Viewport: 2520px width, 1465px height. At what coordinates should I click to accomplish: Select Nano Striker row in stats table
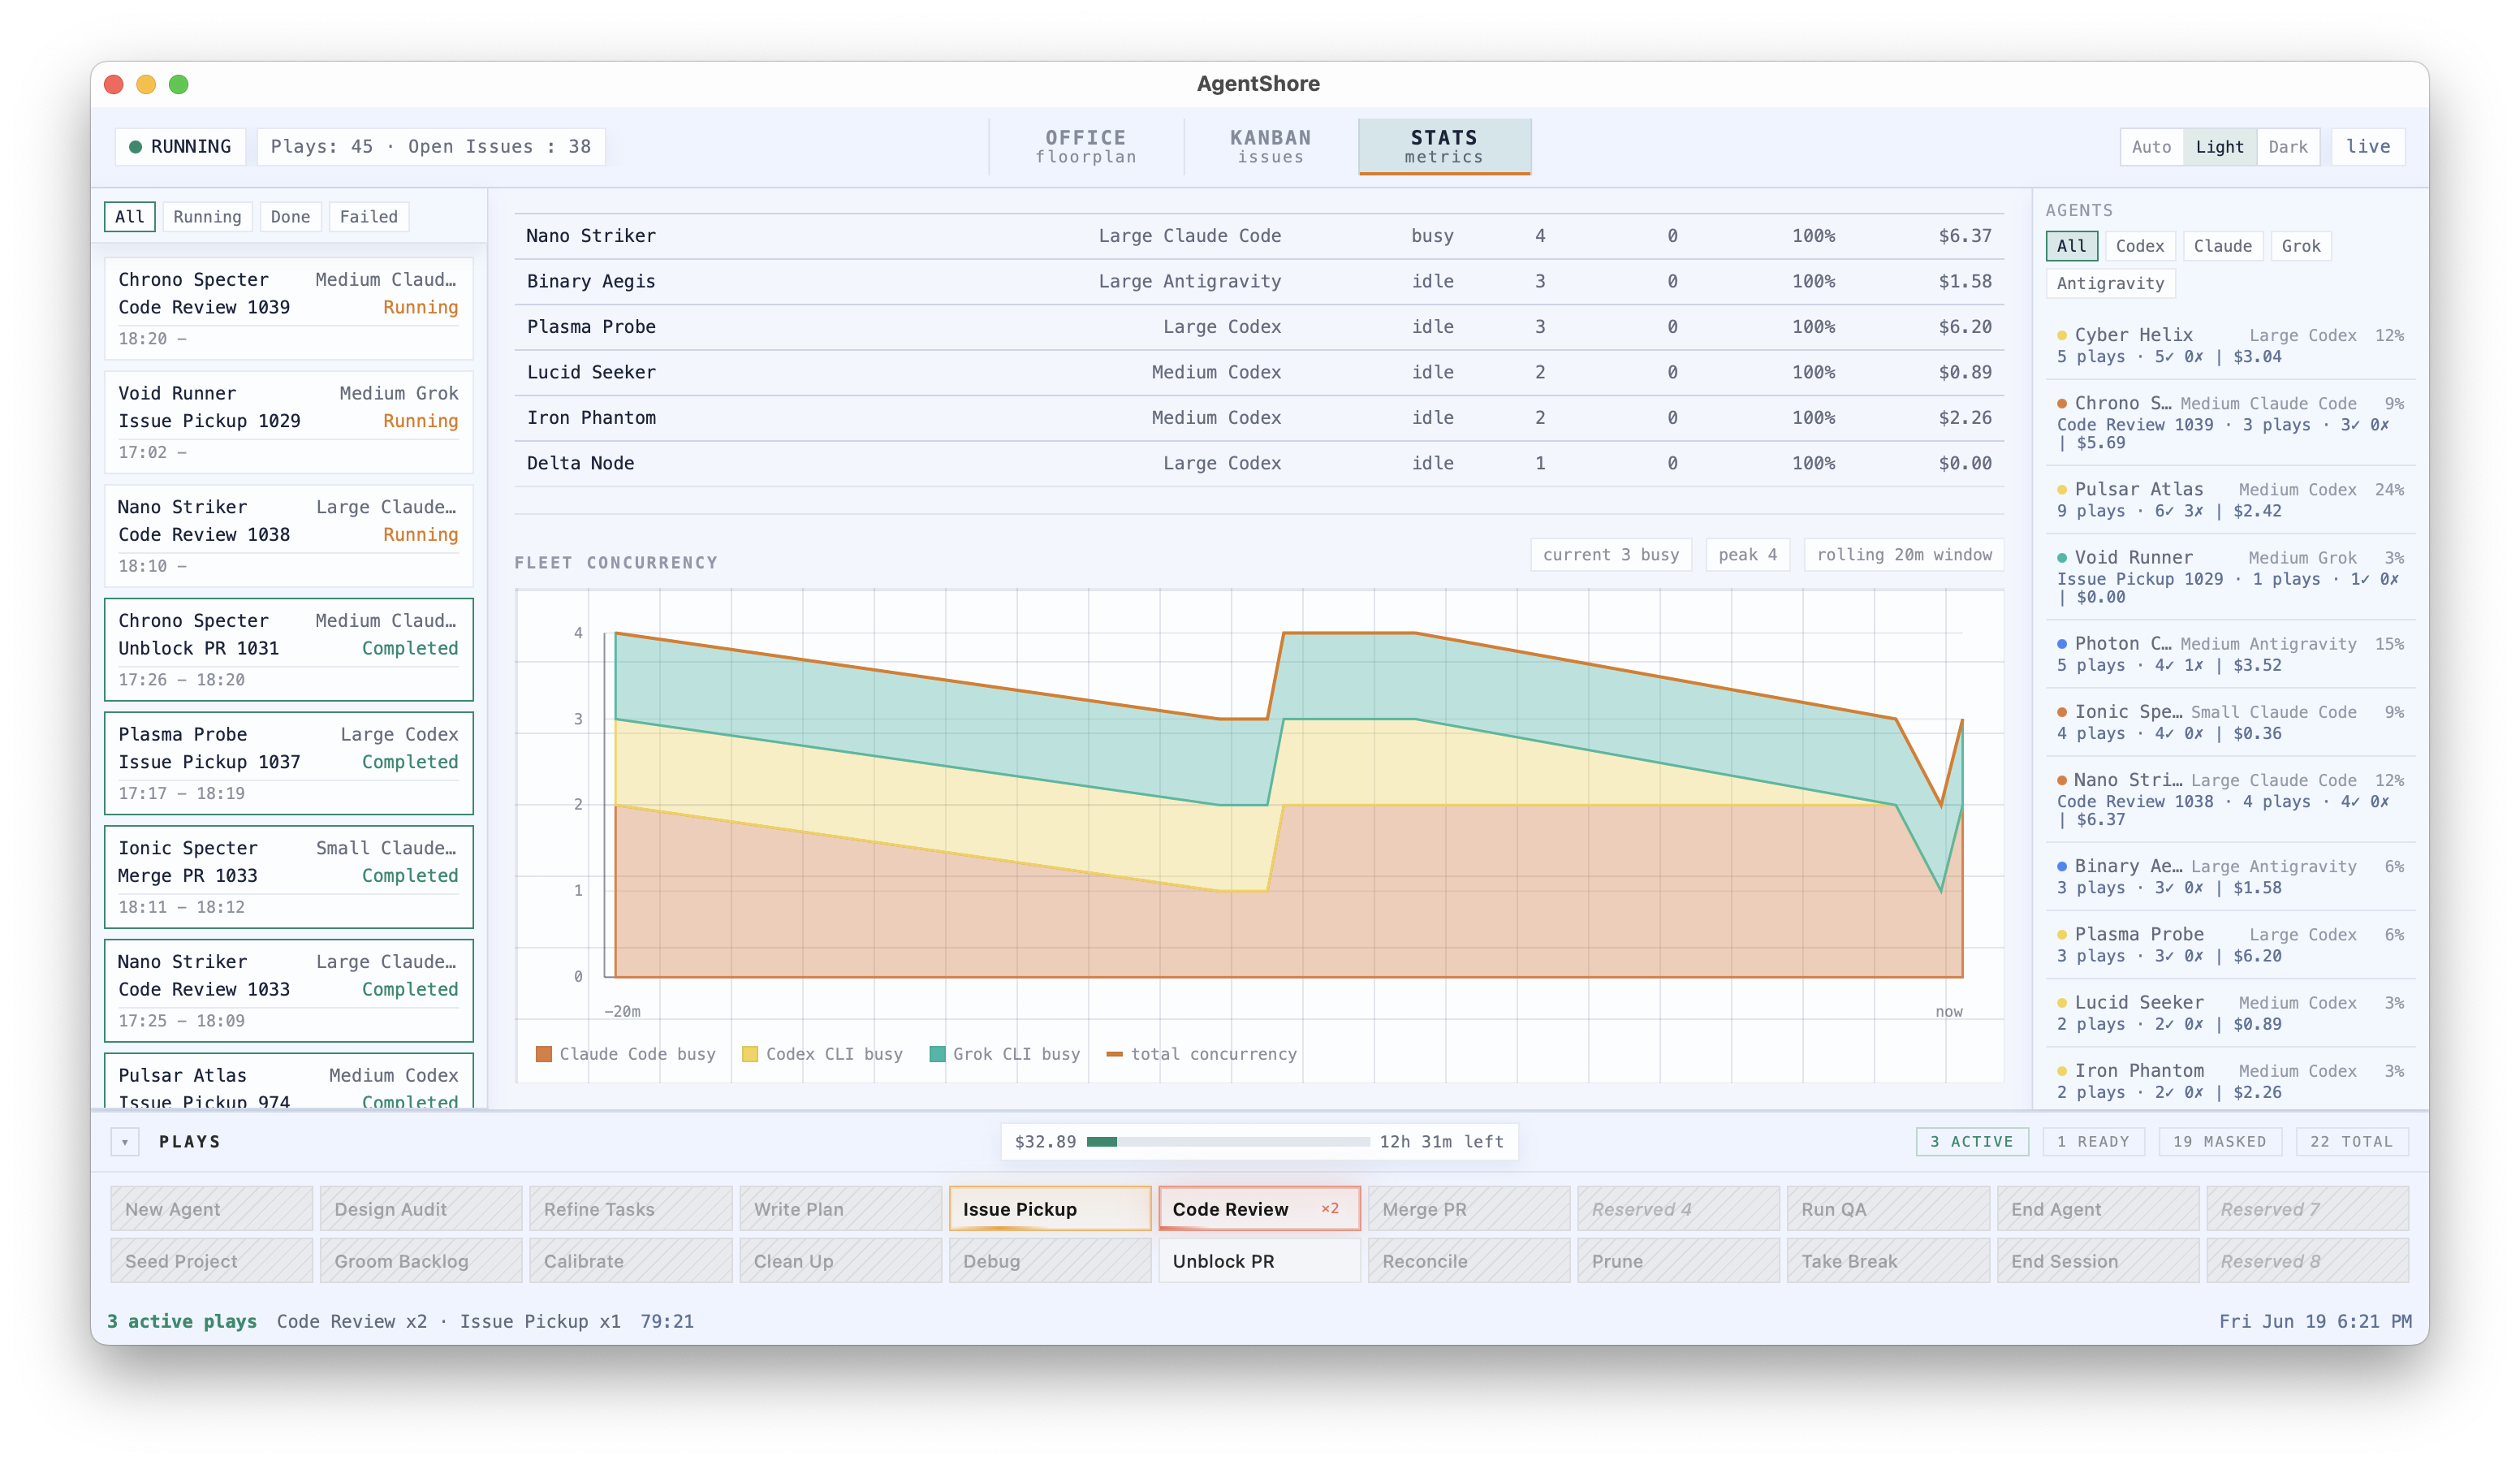1259,236
